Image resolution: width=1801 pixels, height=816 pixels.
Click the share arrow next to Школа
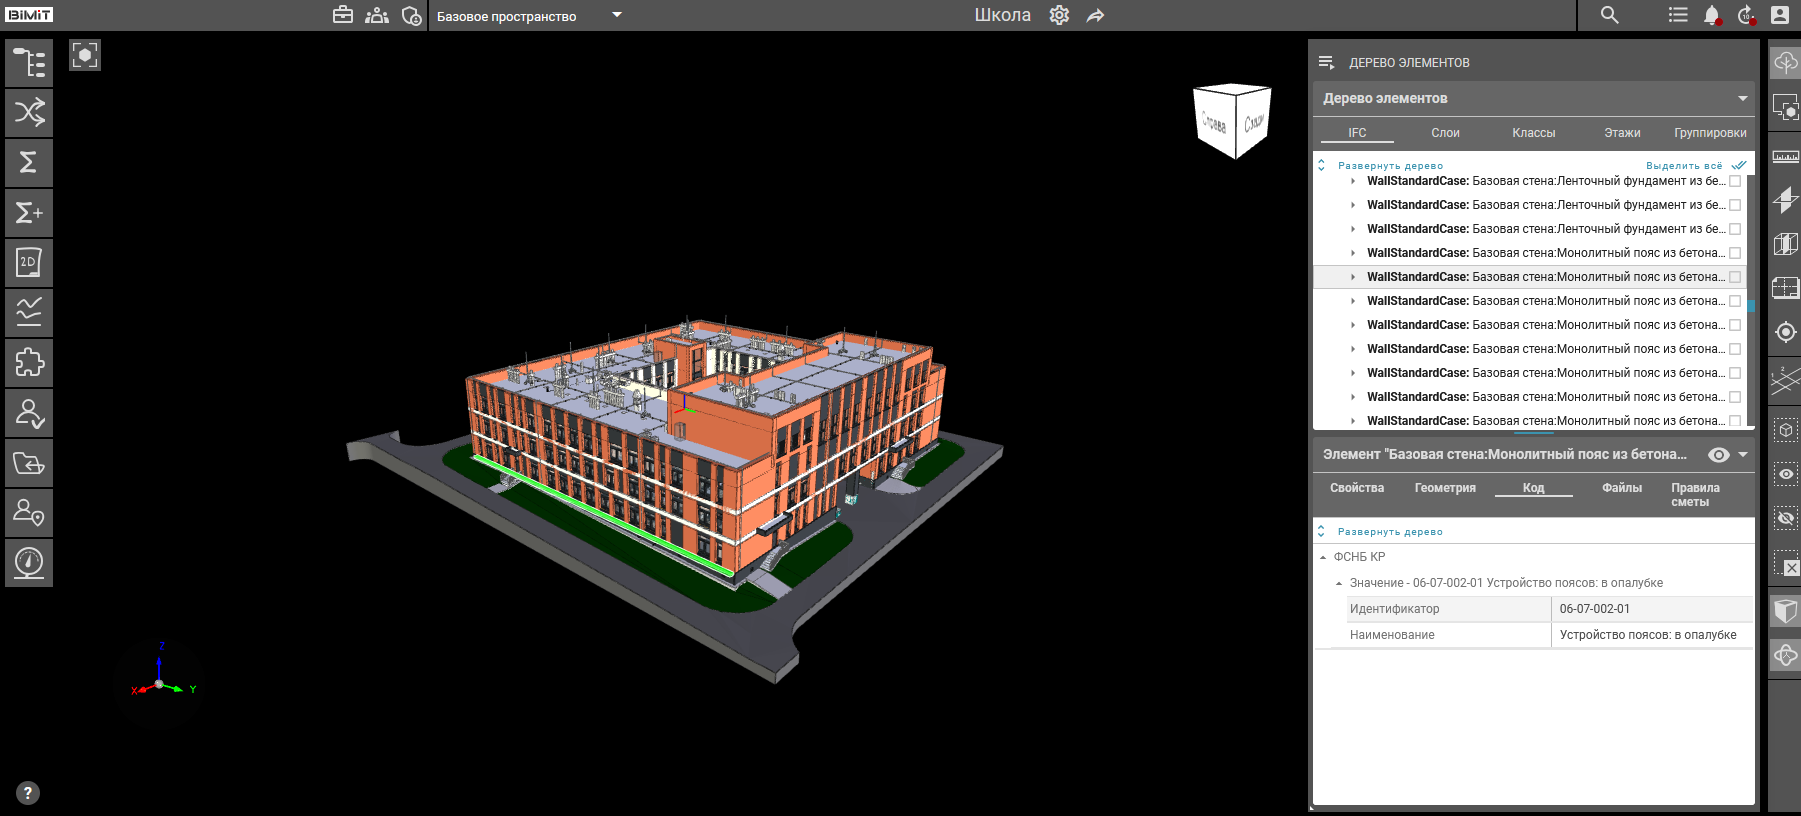pos(1096,15)
